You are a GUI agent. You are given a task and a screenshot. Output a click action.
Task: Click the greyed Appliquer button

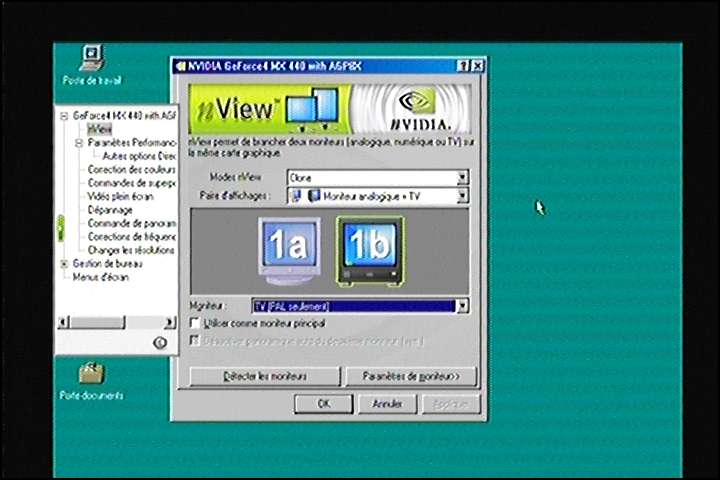tap(451, 404)
